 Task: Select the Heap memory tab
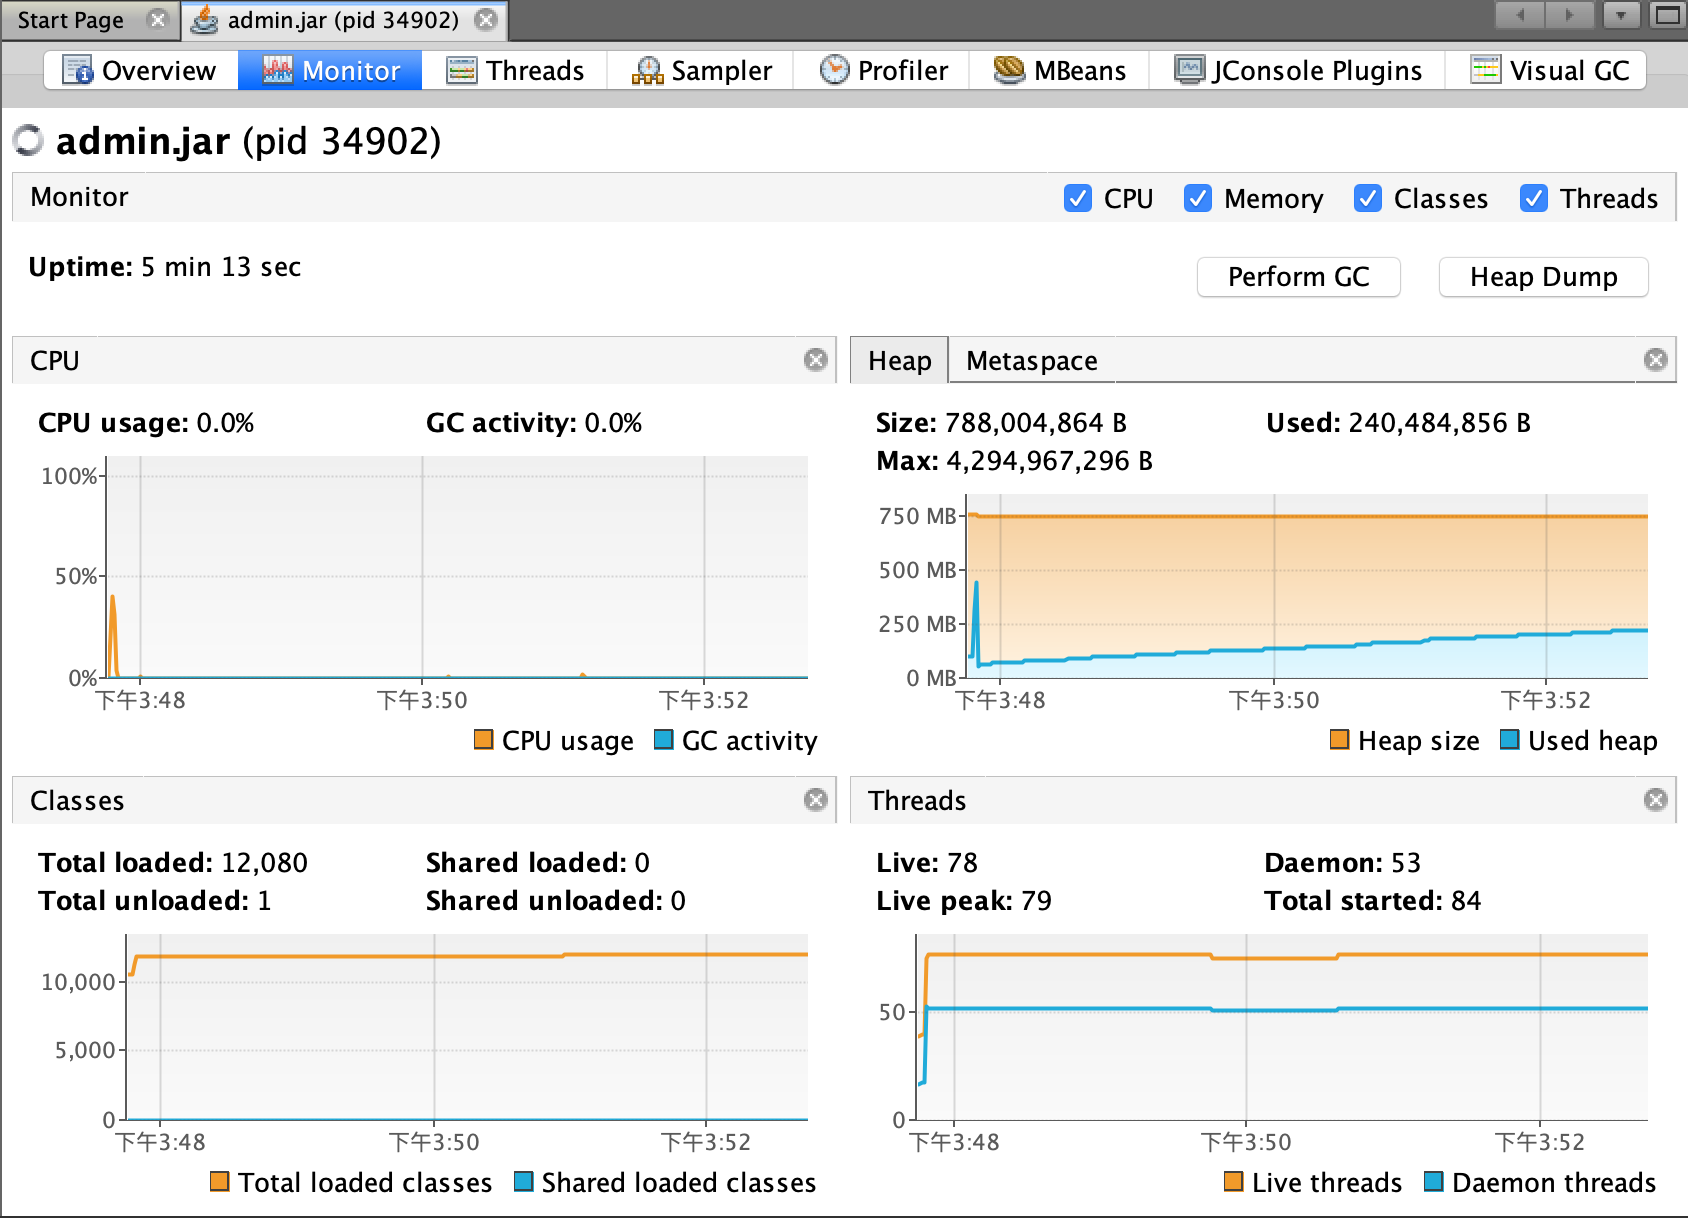click(899, 360)
